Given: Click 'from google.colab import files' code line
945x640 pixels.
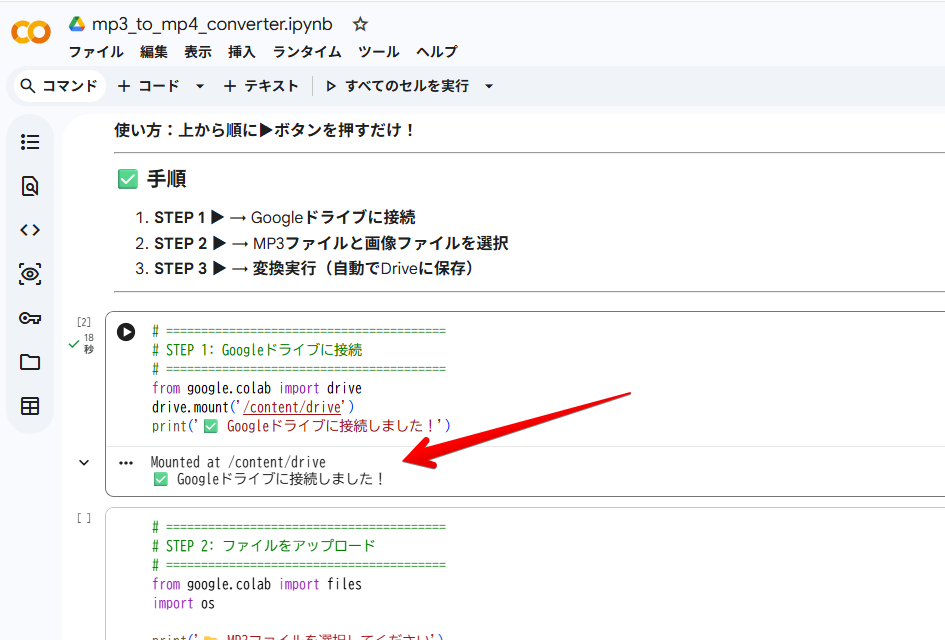Looking at the screenshot, I should pyautogui.click(x=257, y=584).
